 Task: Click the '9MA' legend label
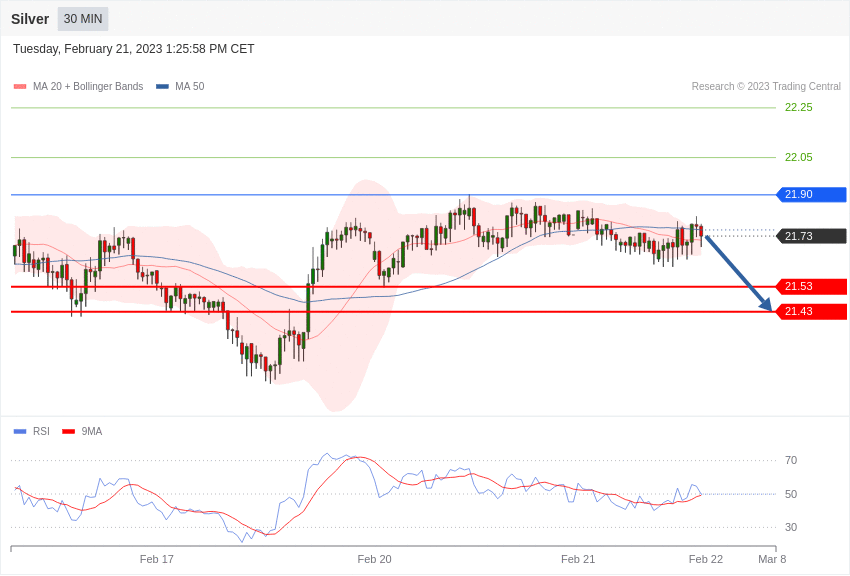click(92, 431)
